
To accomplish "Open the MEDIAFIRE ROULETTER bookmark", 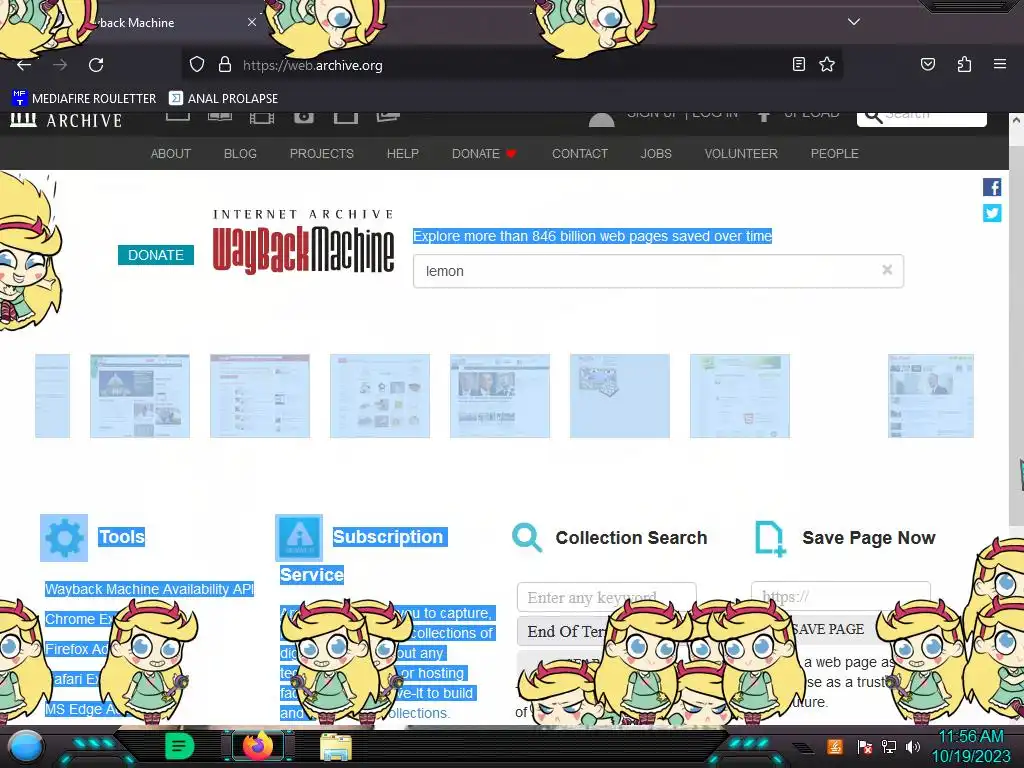I will point(84,99).
